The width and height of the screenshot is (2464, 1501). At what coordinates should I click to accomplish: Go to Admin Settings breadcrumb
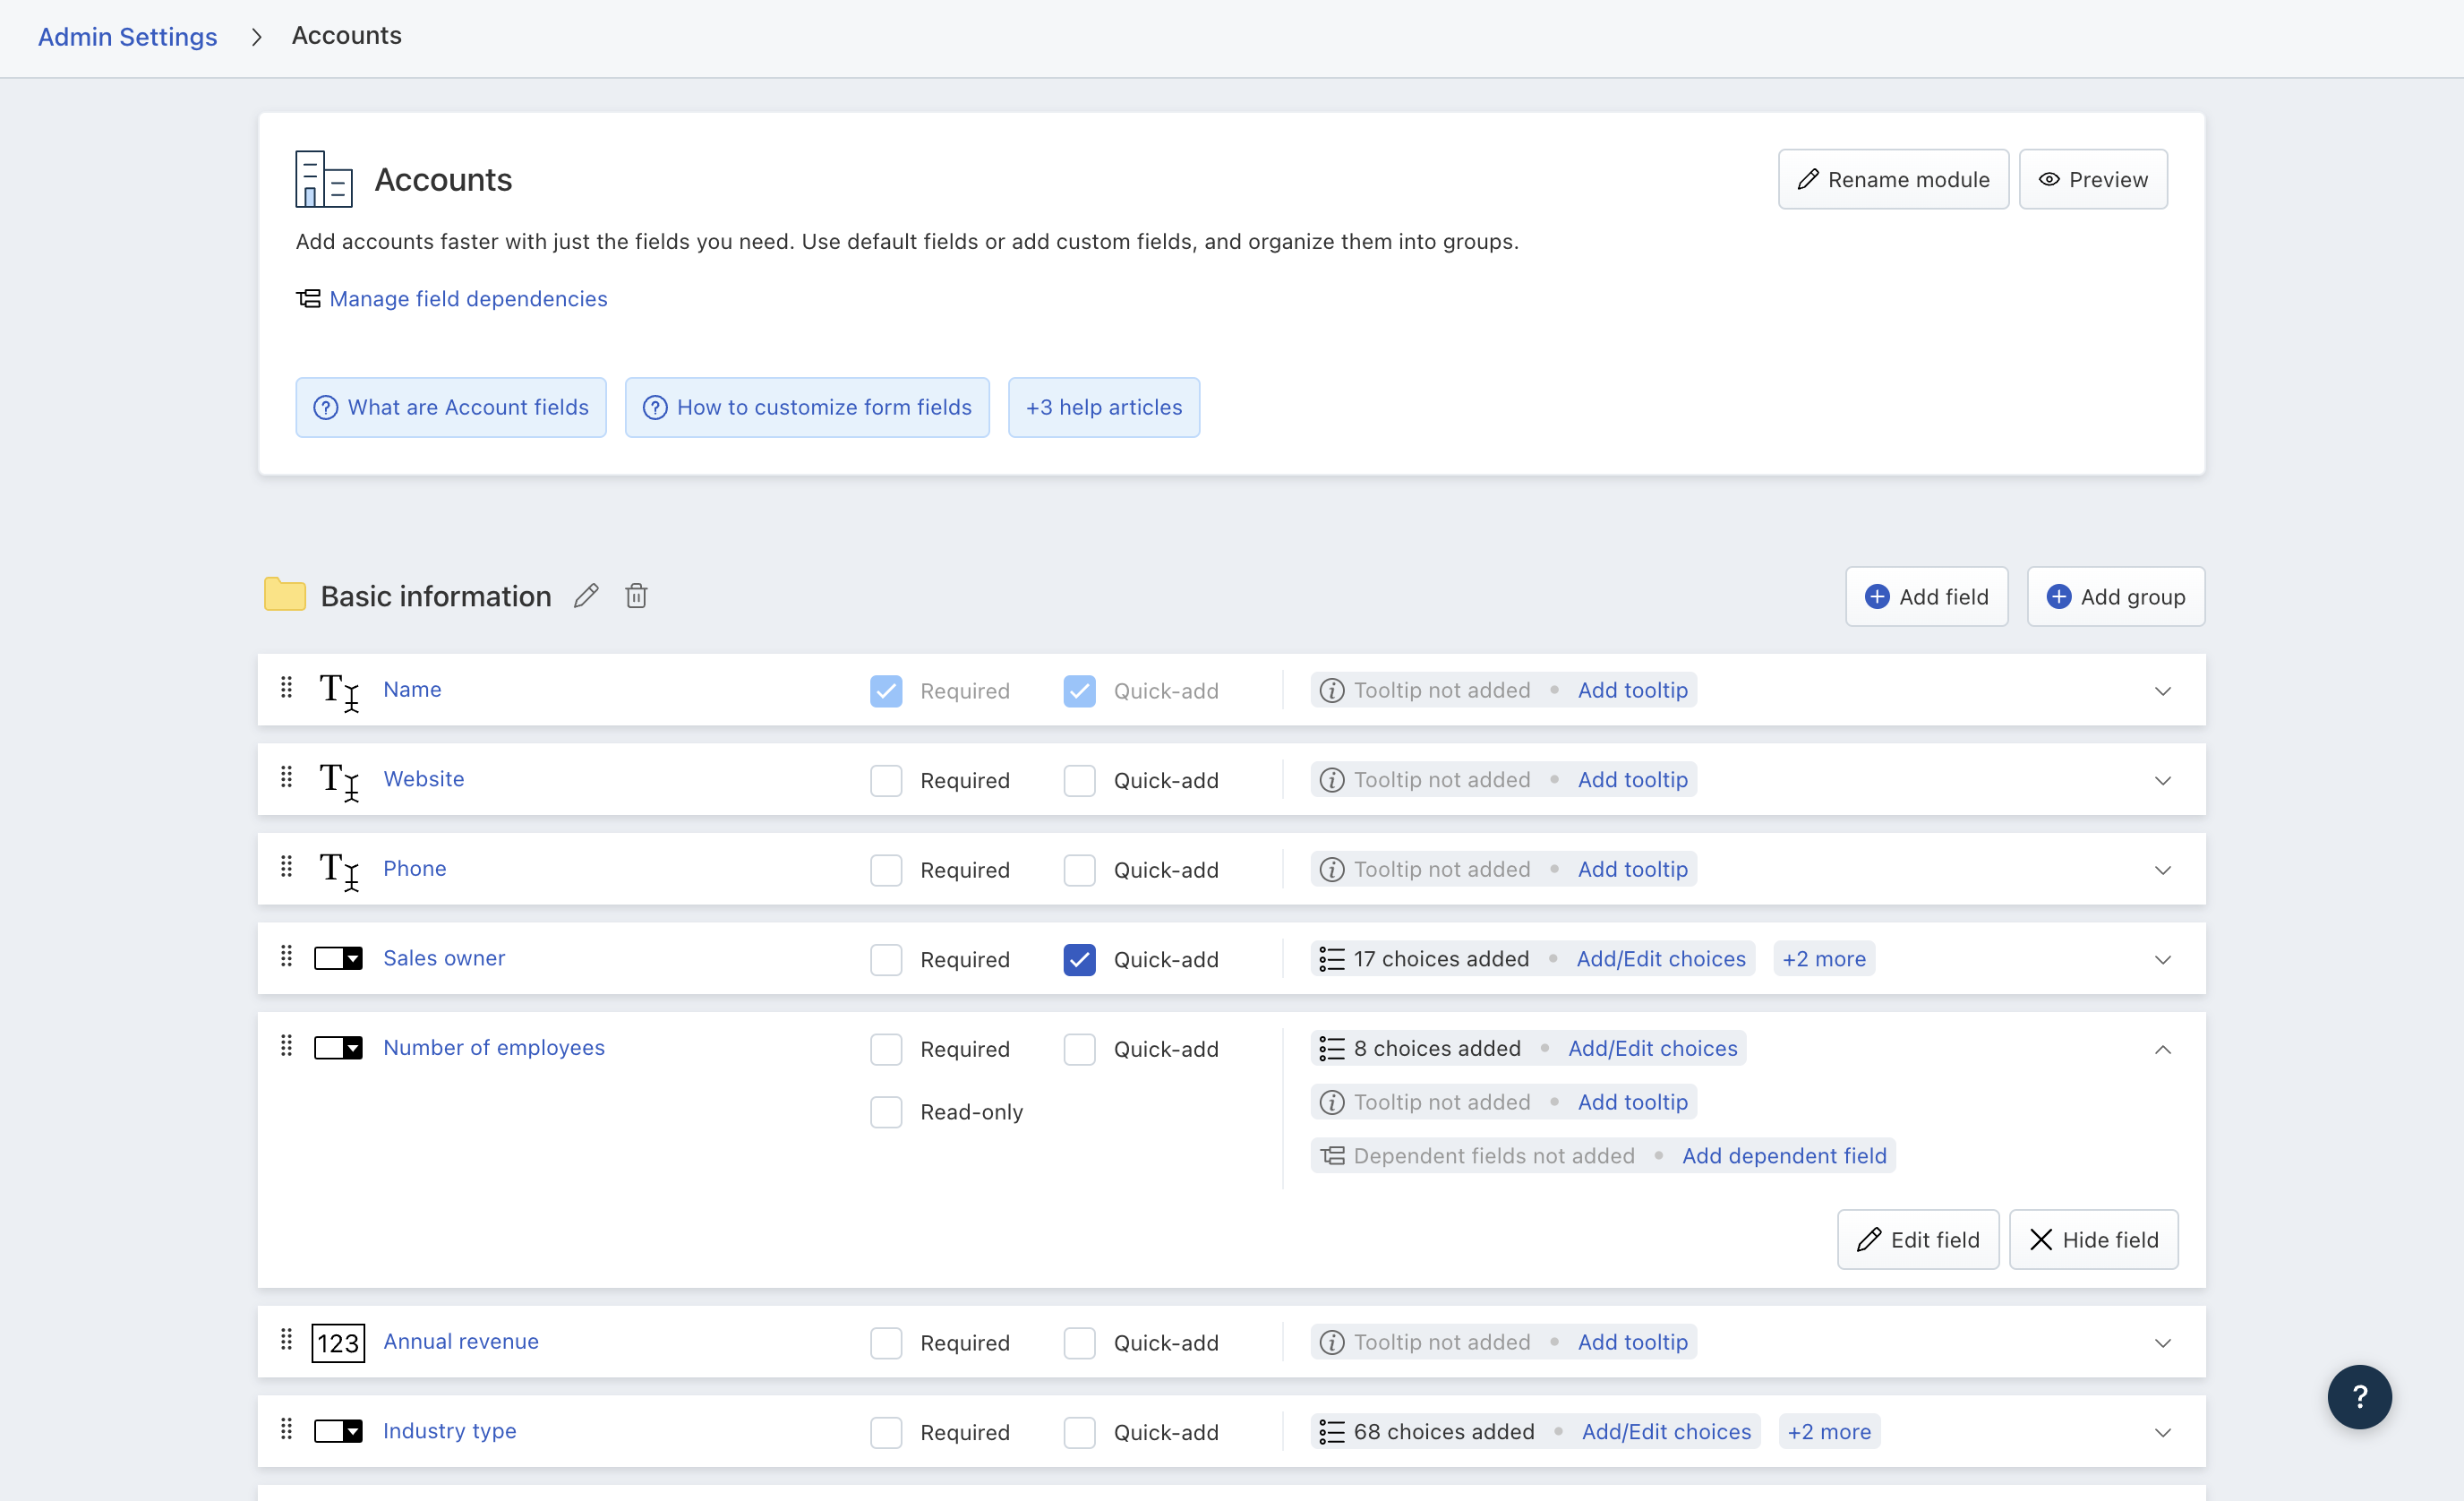click(x=127, y=36)
